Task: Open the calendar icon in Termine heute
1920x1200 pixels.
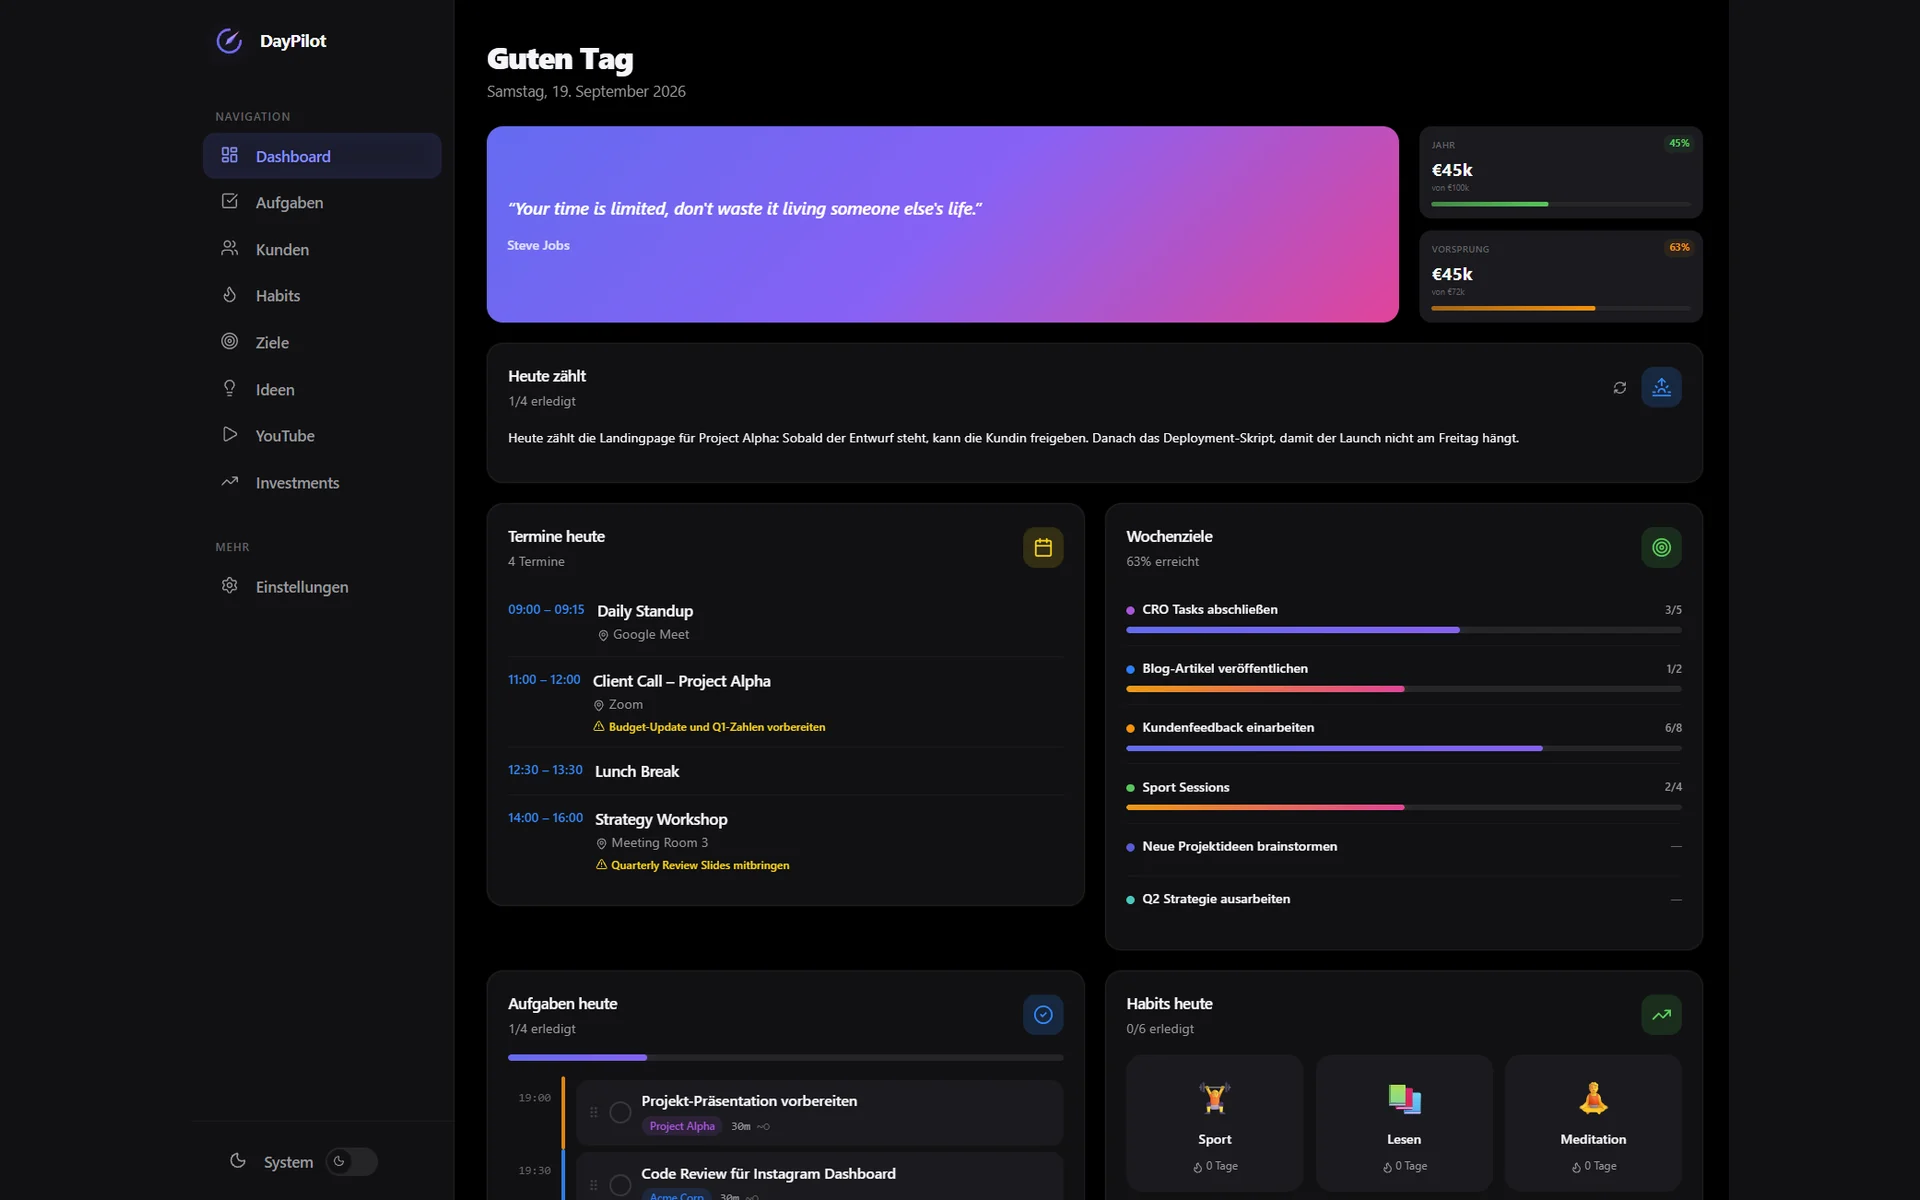Action: (x=1043, y=547)
